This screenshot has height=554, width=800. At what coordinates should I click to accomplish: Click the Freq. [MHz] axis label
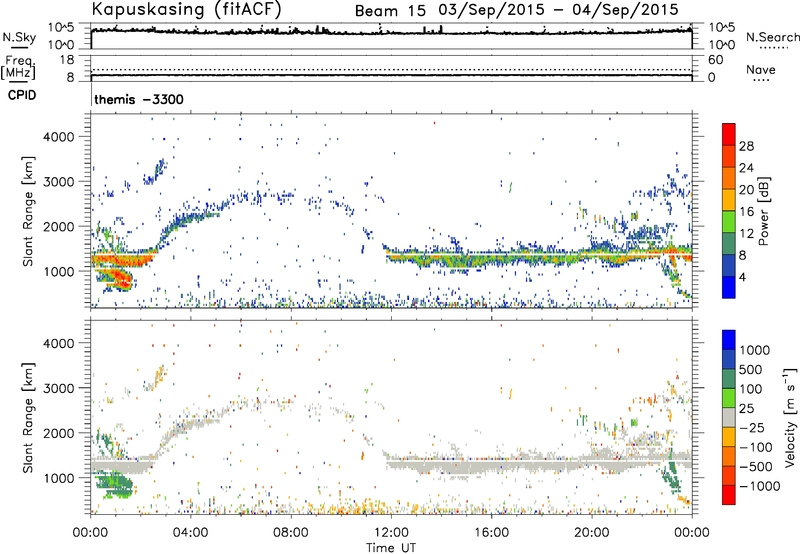click(x=18, y=68)
